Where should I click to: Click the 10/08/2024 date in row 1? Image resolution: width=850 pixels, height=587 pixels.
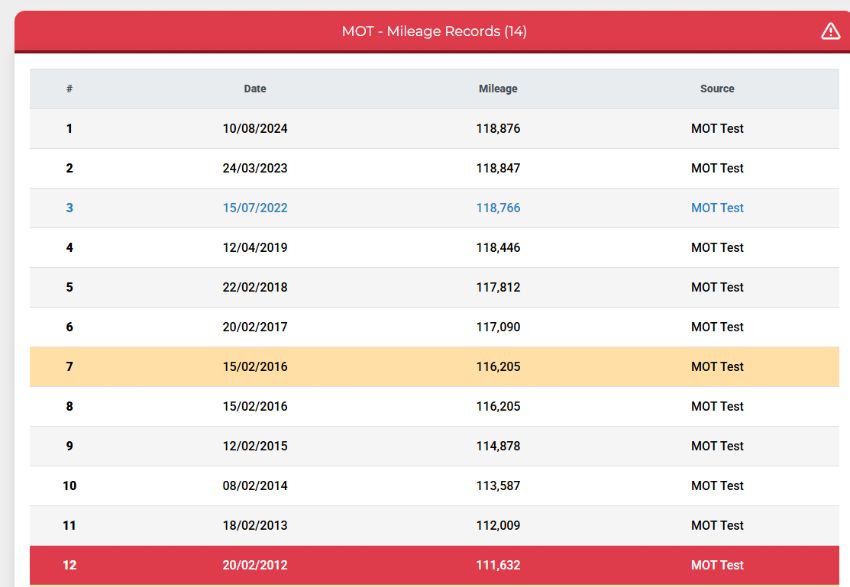[x=255, y=128]
